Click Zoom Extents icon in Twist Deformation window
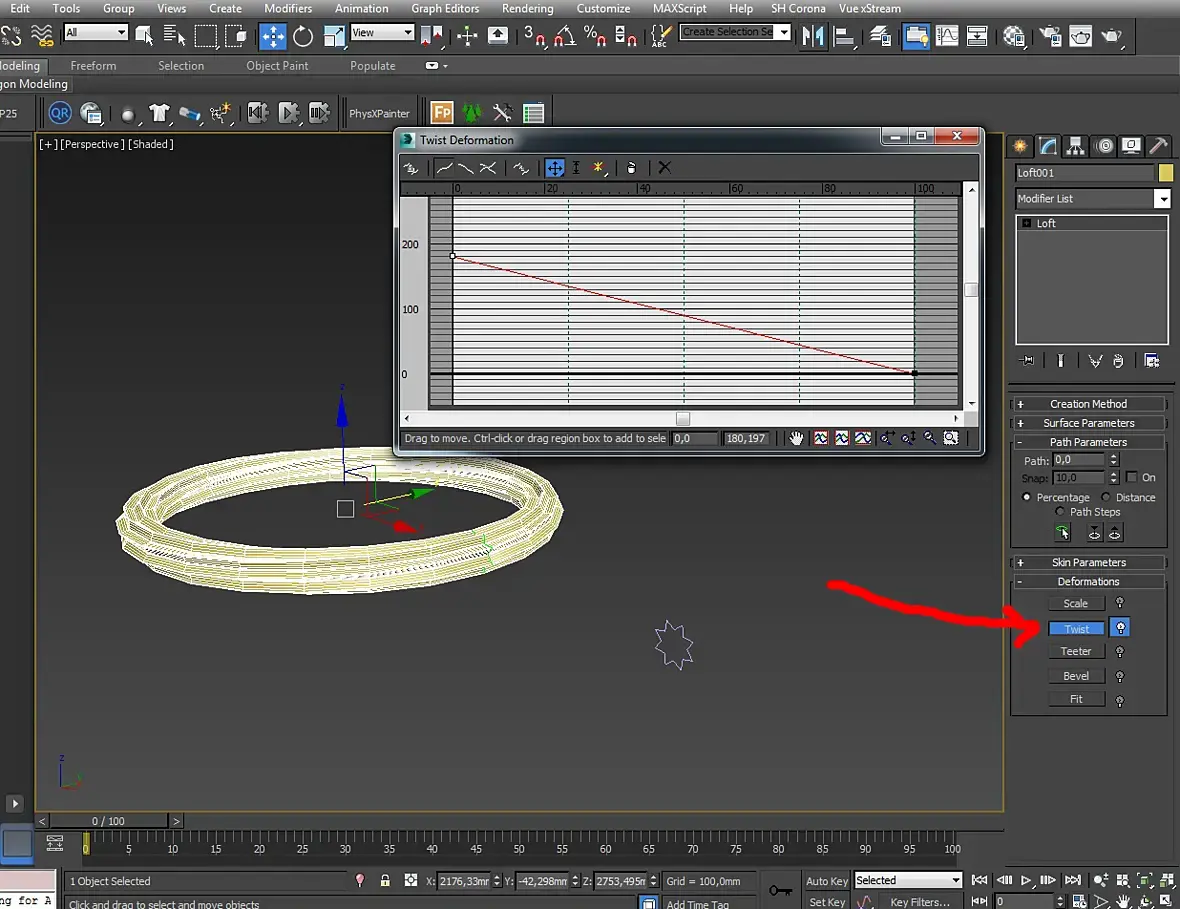 point(821,438)
